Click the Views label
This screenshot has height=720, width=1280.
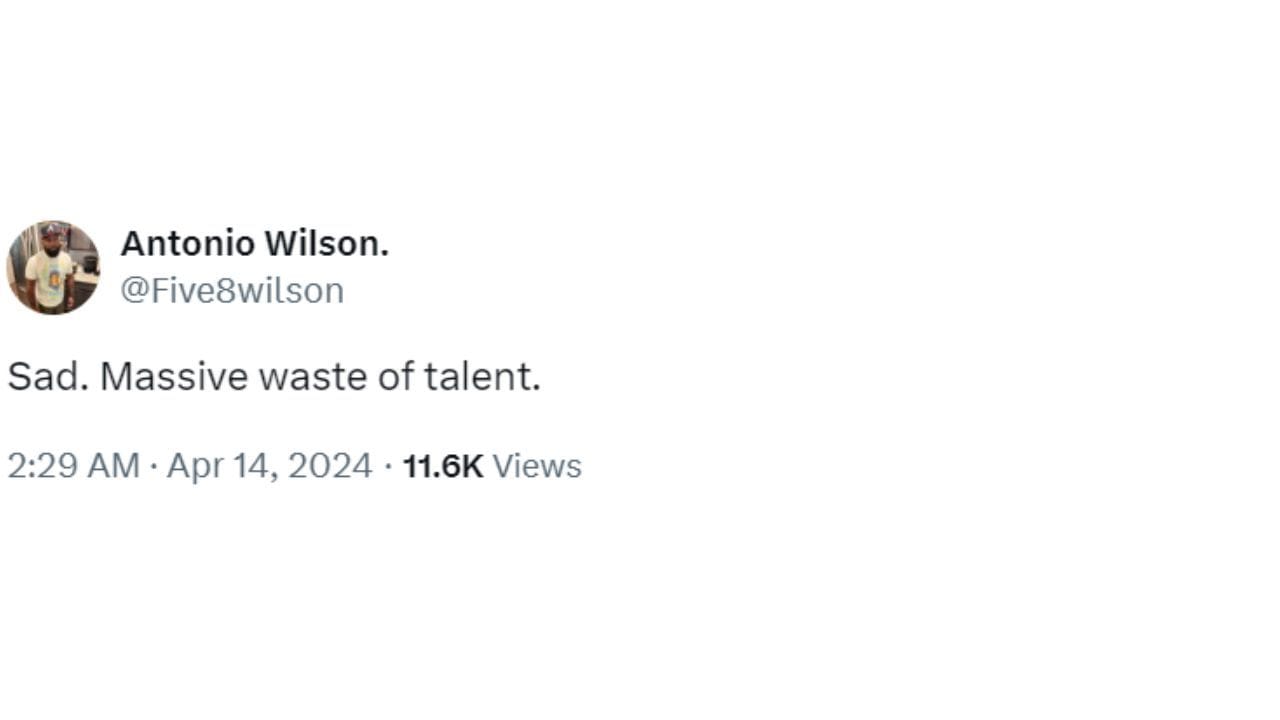click(537, 466)
